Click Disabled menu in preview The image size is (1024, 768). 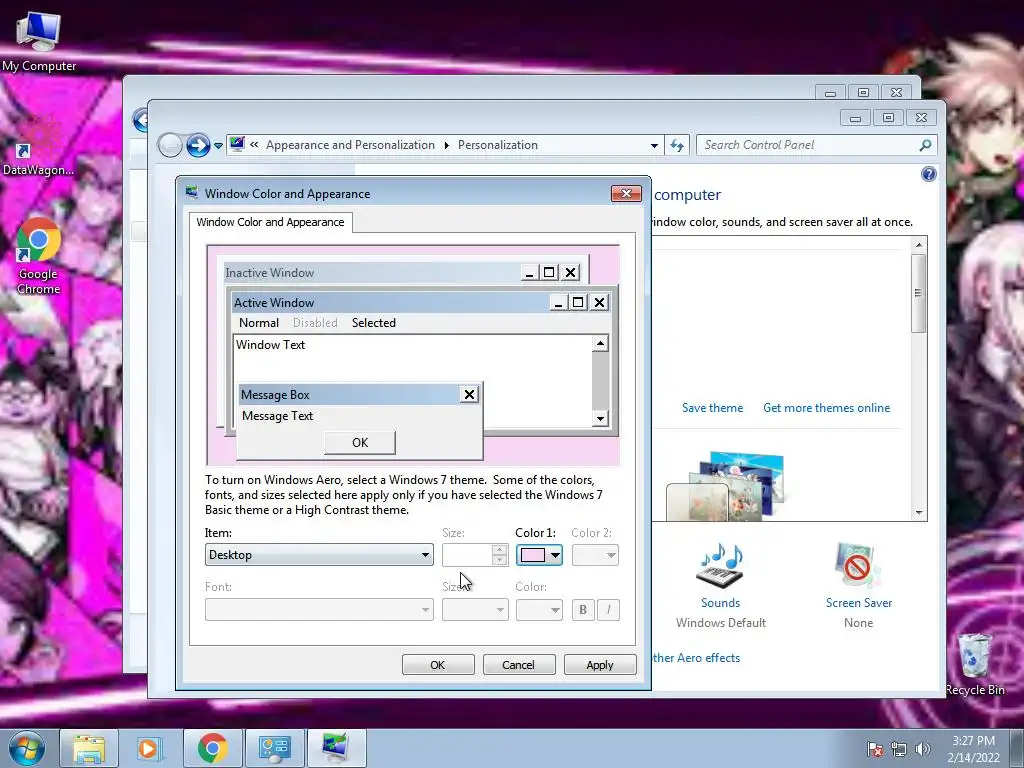315,323
